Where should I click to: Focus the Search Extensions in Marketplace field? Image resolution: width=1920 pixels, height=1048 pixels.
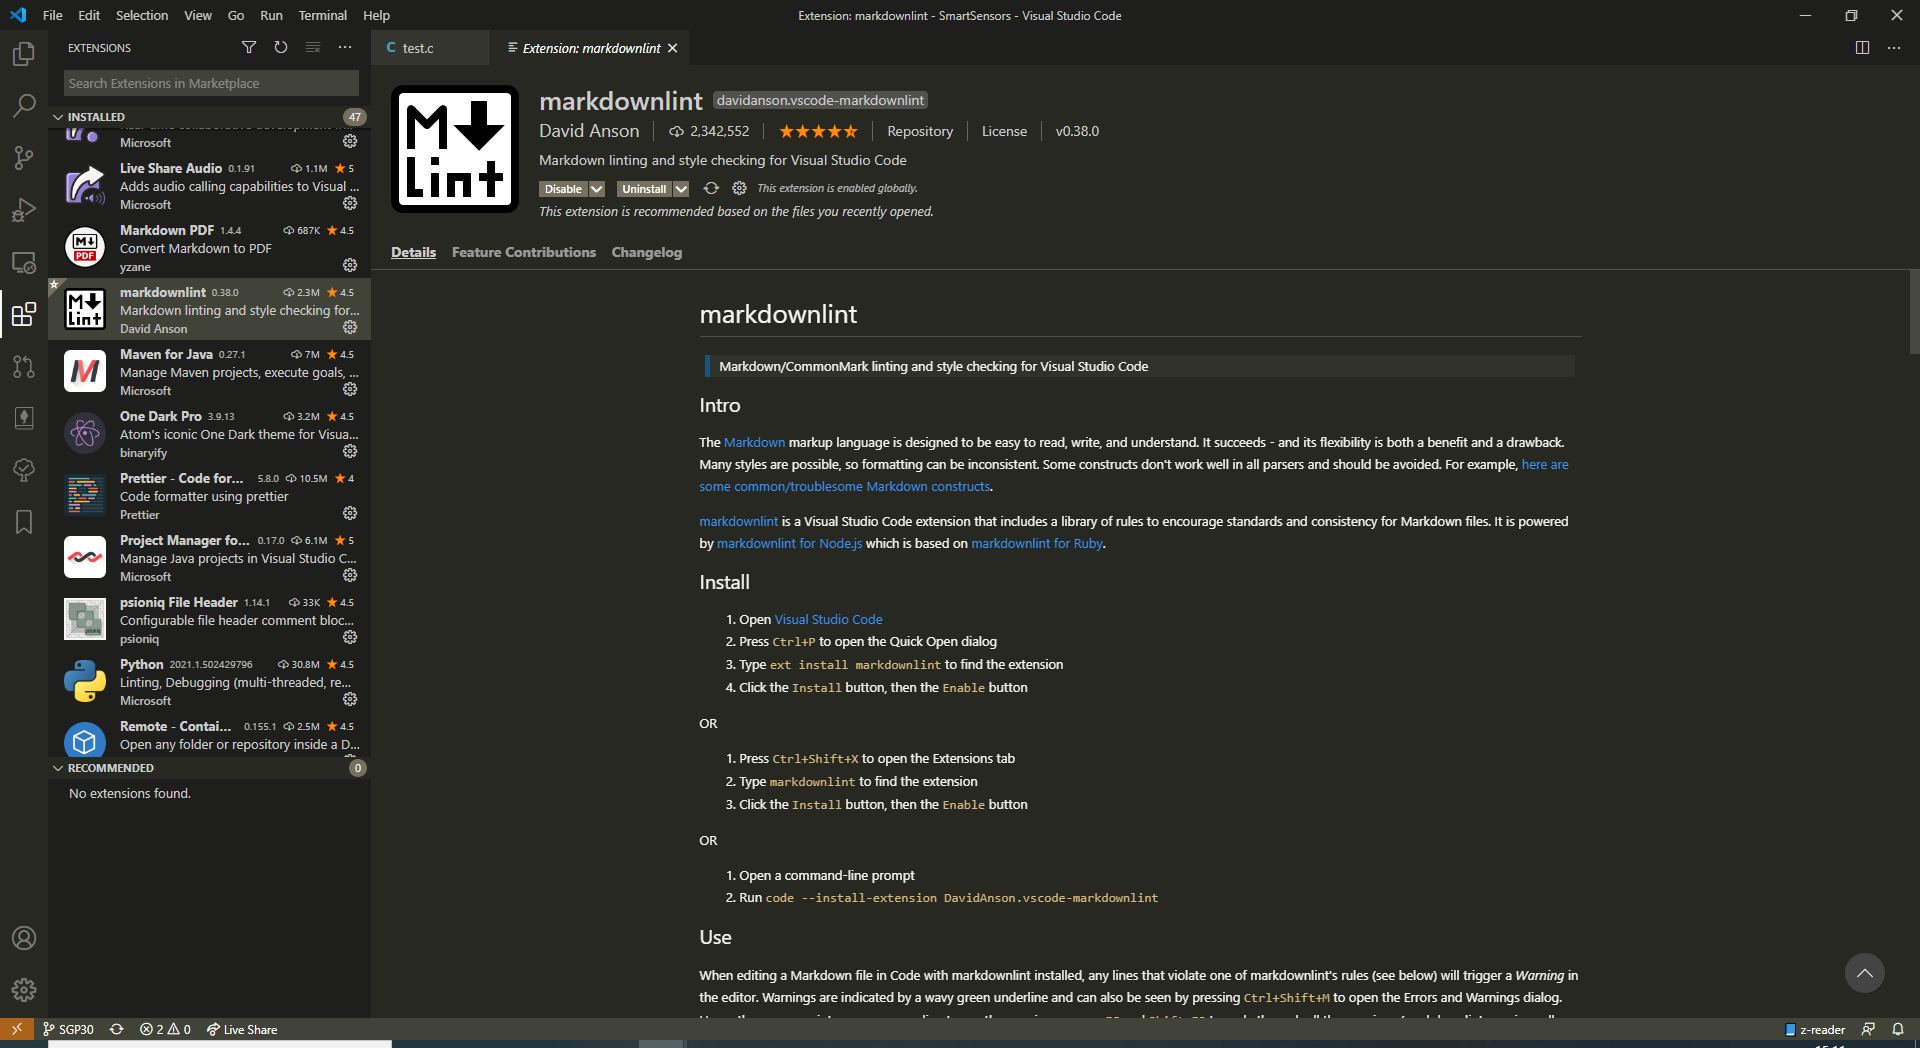point(211,83)
